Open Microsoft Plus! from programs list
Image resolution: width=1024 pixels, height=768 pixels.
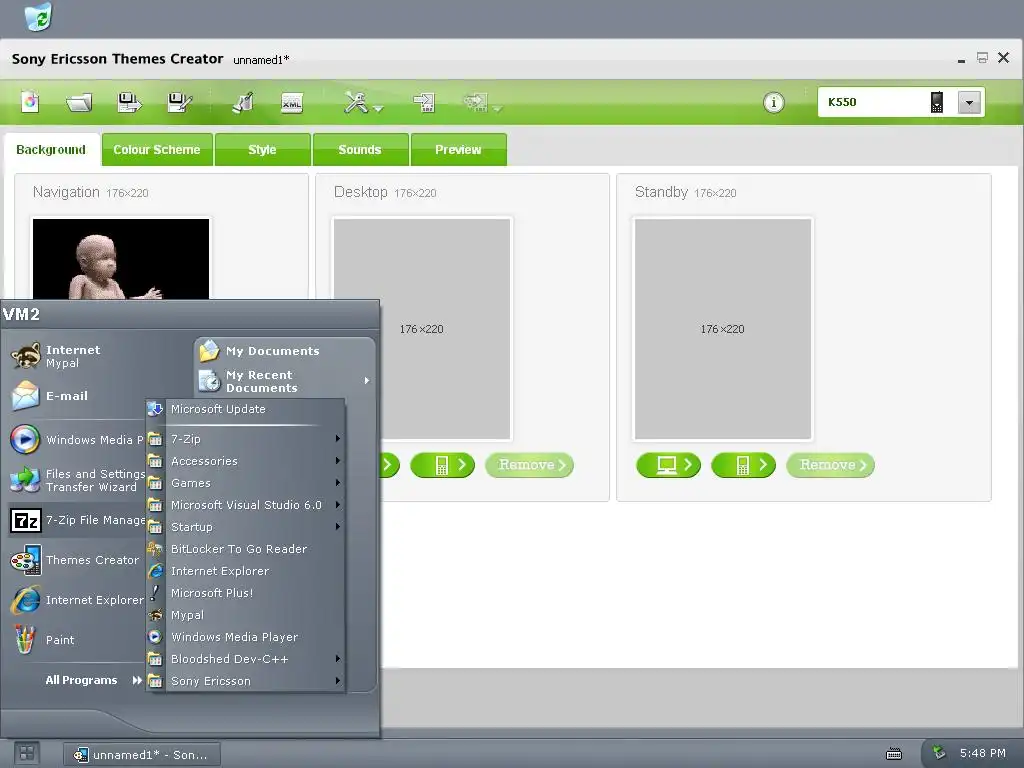(x=246, y=593)
